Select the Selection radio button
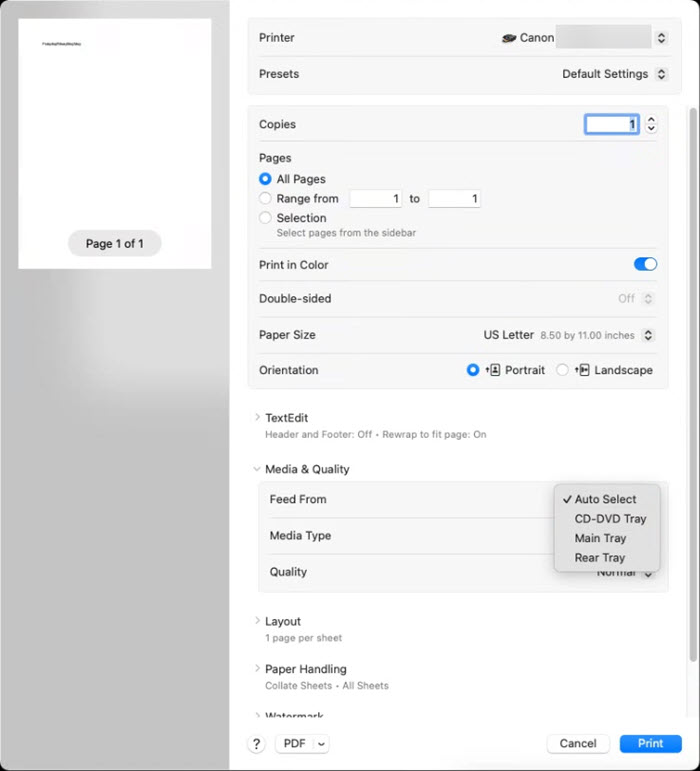Viewport: 700px width, 771px height. 265,218
